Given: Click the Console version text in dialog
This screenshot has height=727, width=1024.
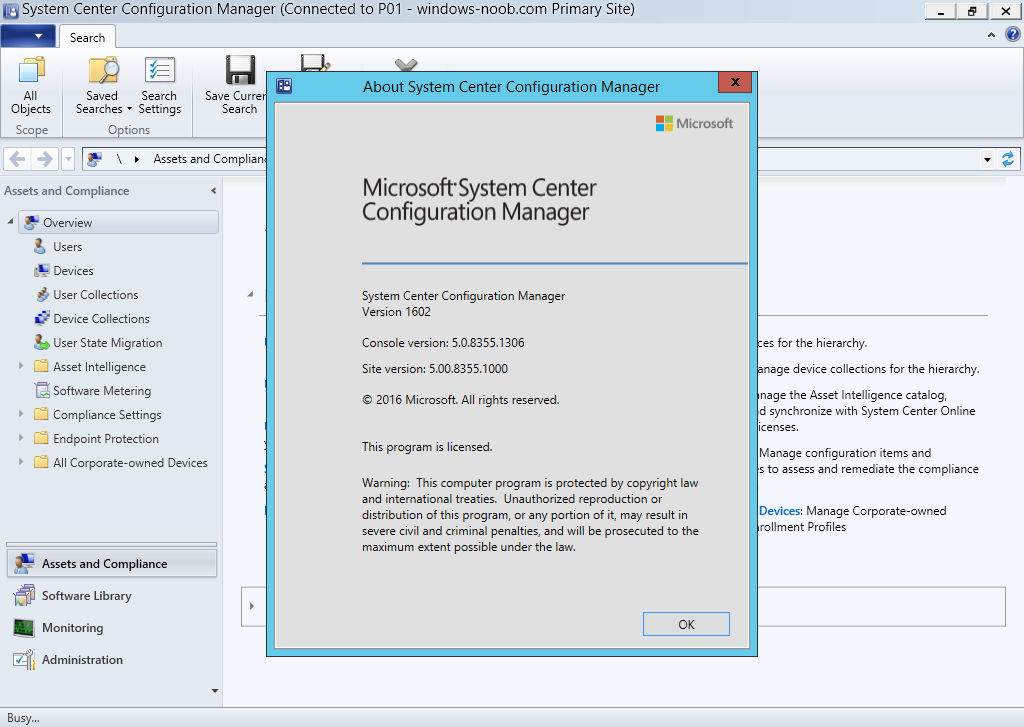Looking at the screenshot, I should pyautogui.click(x=443, y=342).
